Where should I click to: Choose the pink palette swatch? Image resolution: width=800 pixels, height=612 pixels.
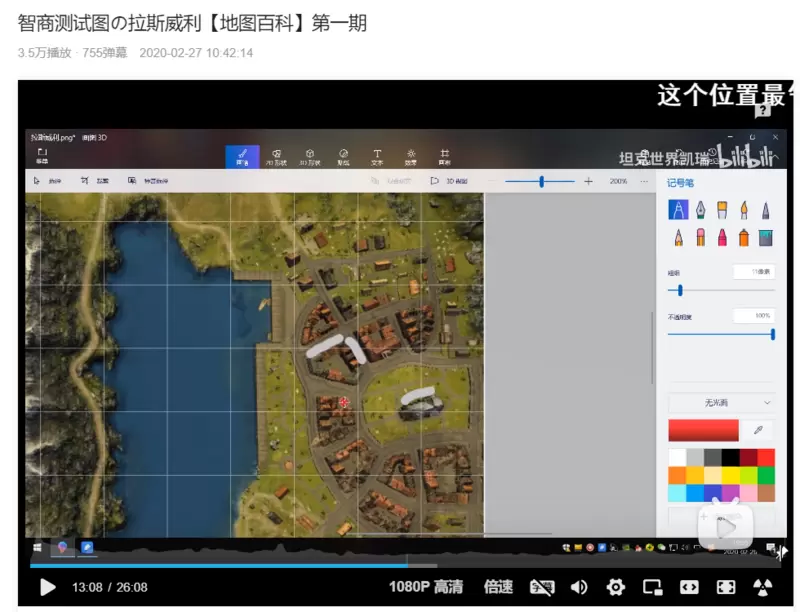[748, 493]
